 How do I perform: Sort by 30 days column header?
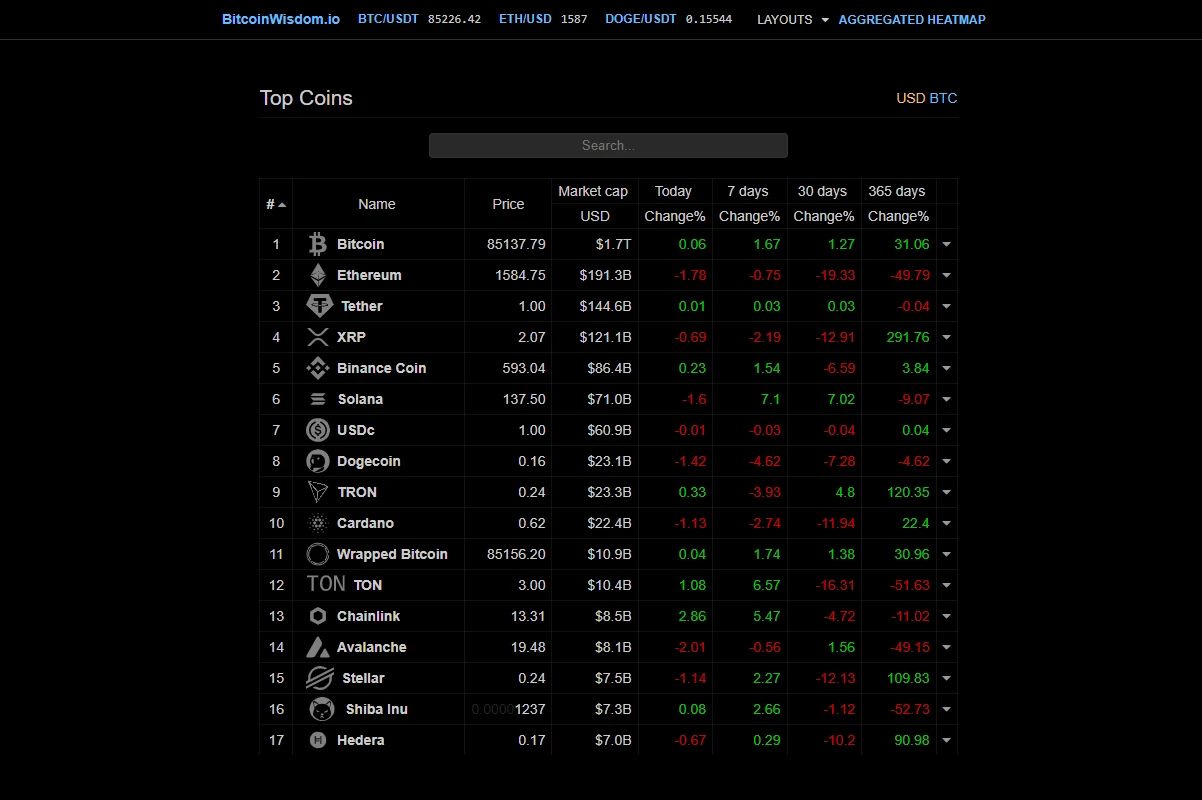823,191
